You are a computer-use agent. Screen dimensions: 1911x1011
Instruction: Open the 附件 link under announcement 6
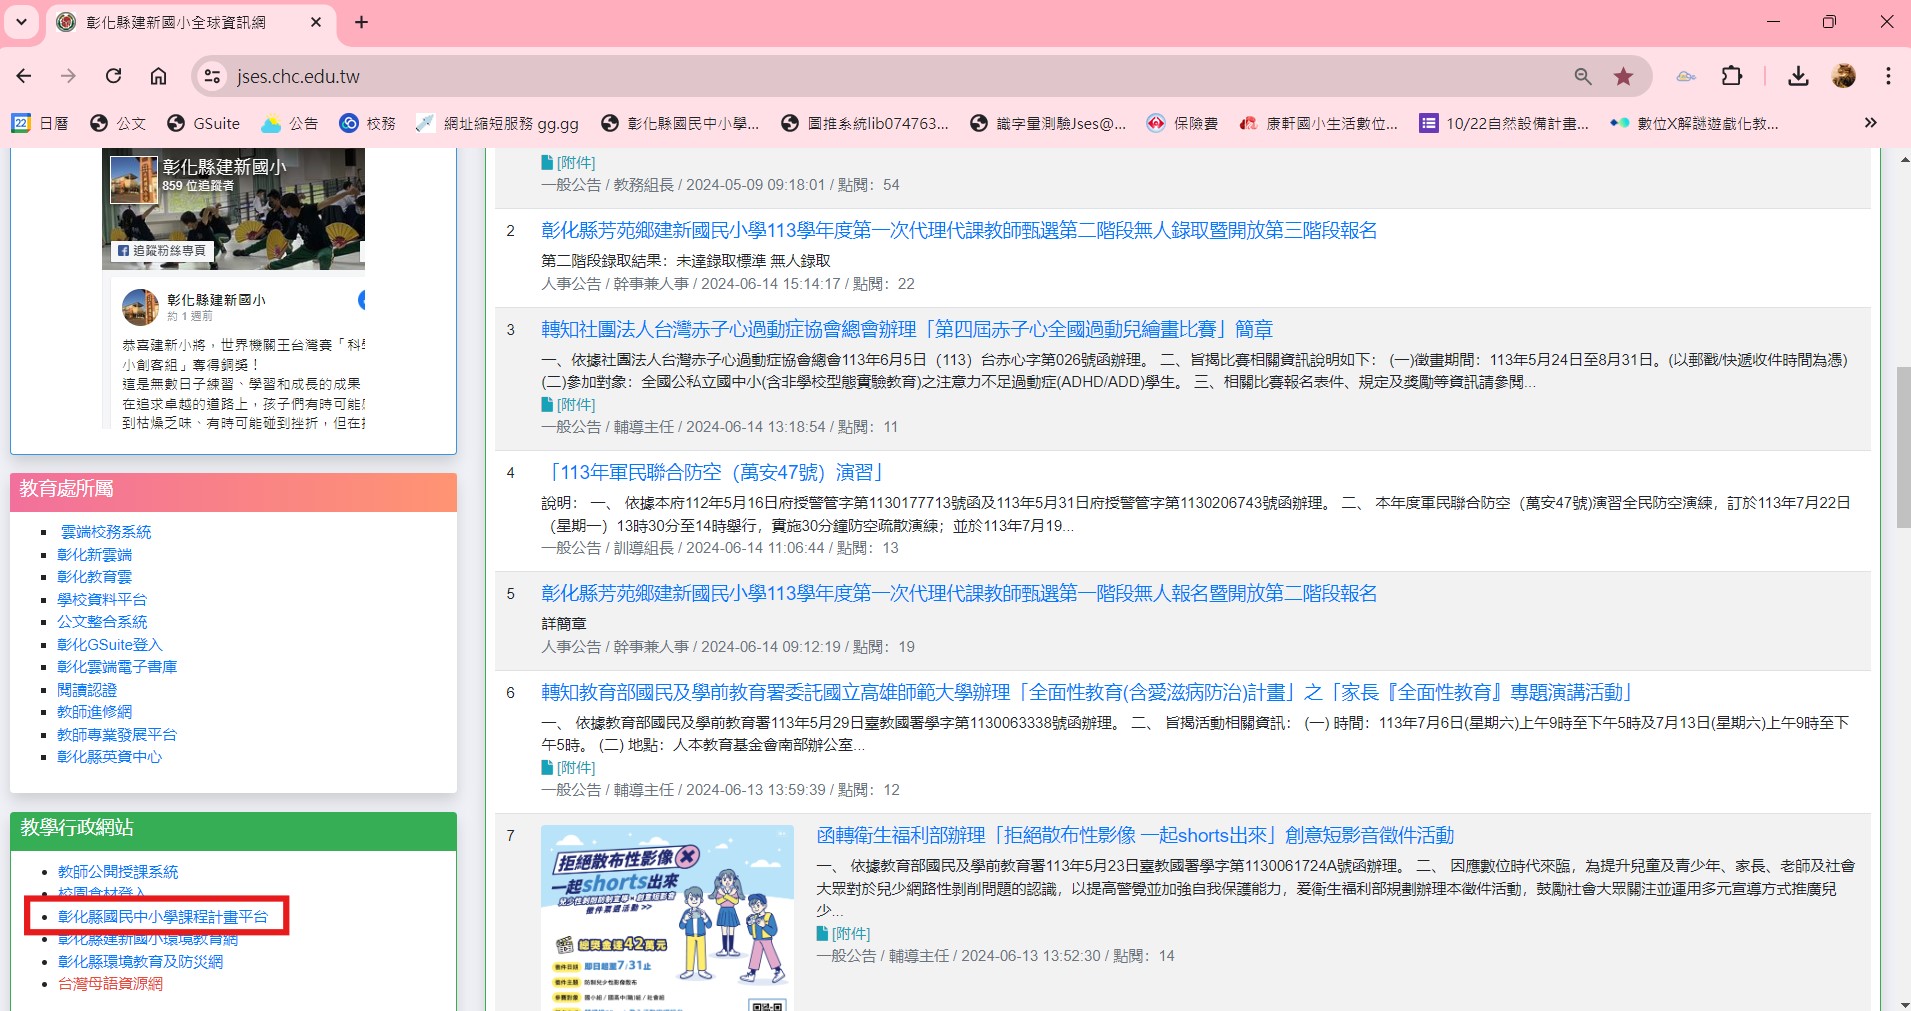click(568, 768)
